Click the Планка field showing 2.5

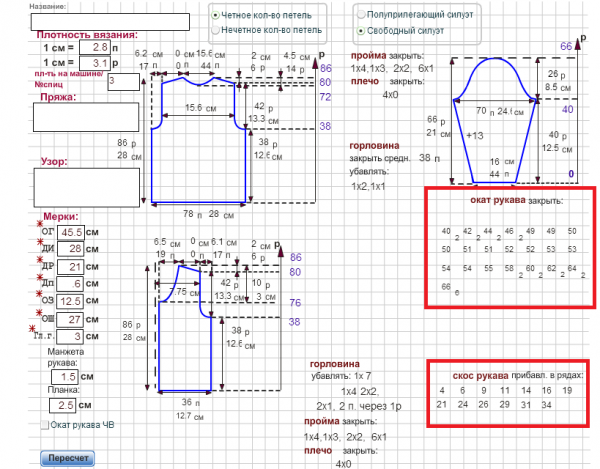pyautogui.click(x=62, y=405)
